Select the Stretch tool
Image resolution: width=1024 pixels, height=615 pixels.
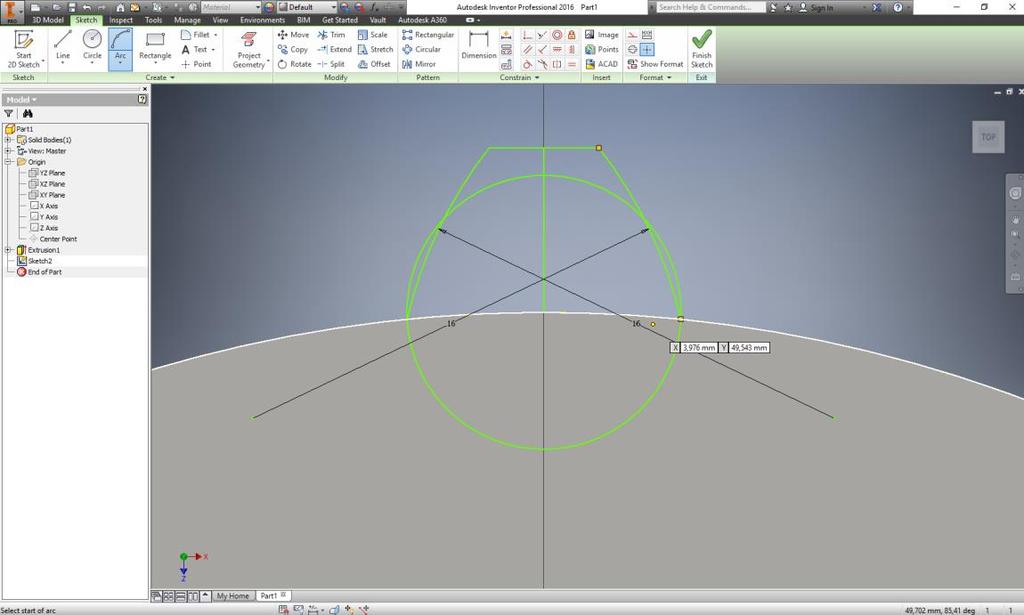pos(376,49)
